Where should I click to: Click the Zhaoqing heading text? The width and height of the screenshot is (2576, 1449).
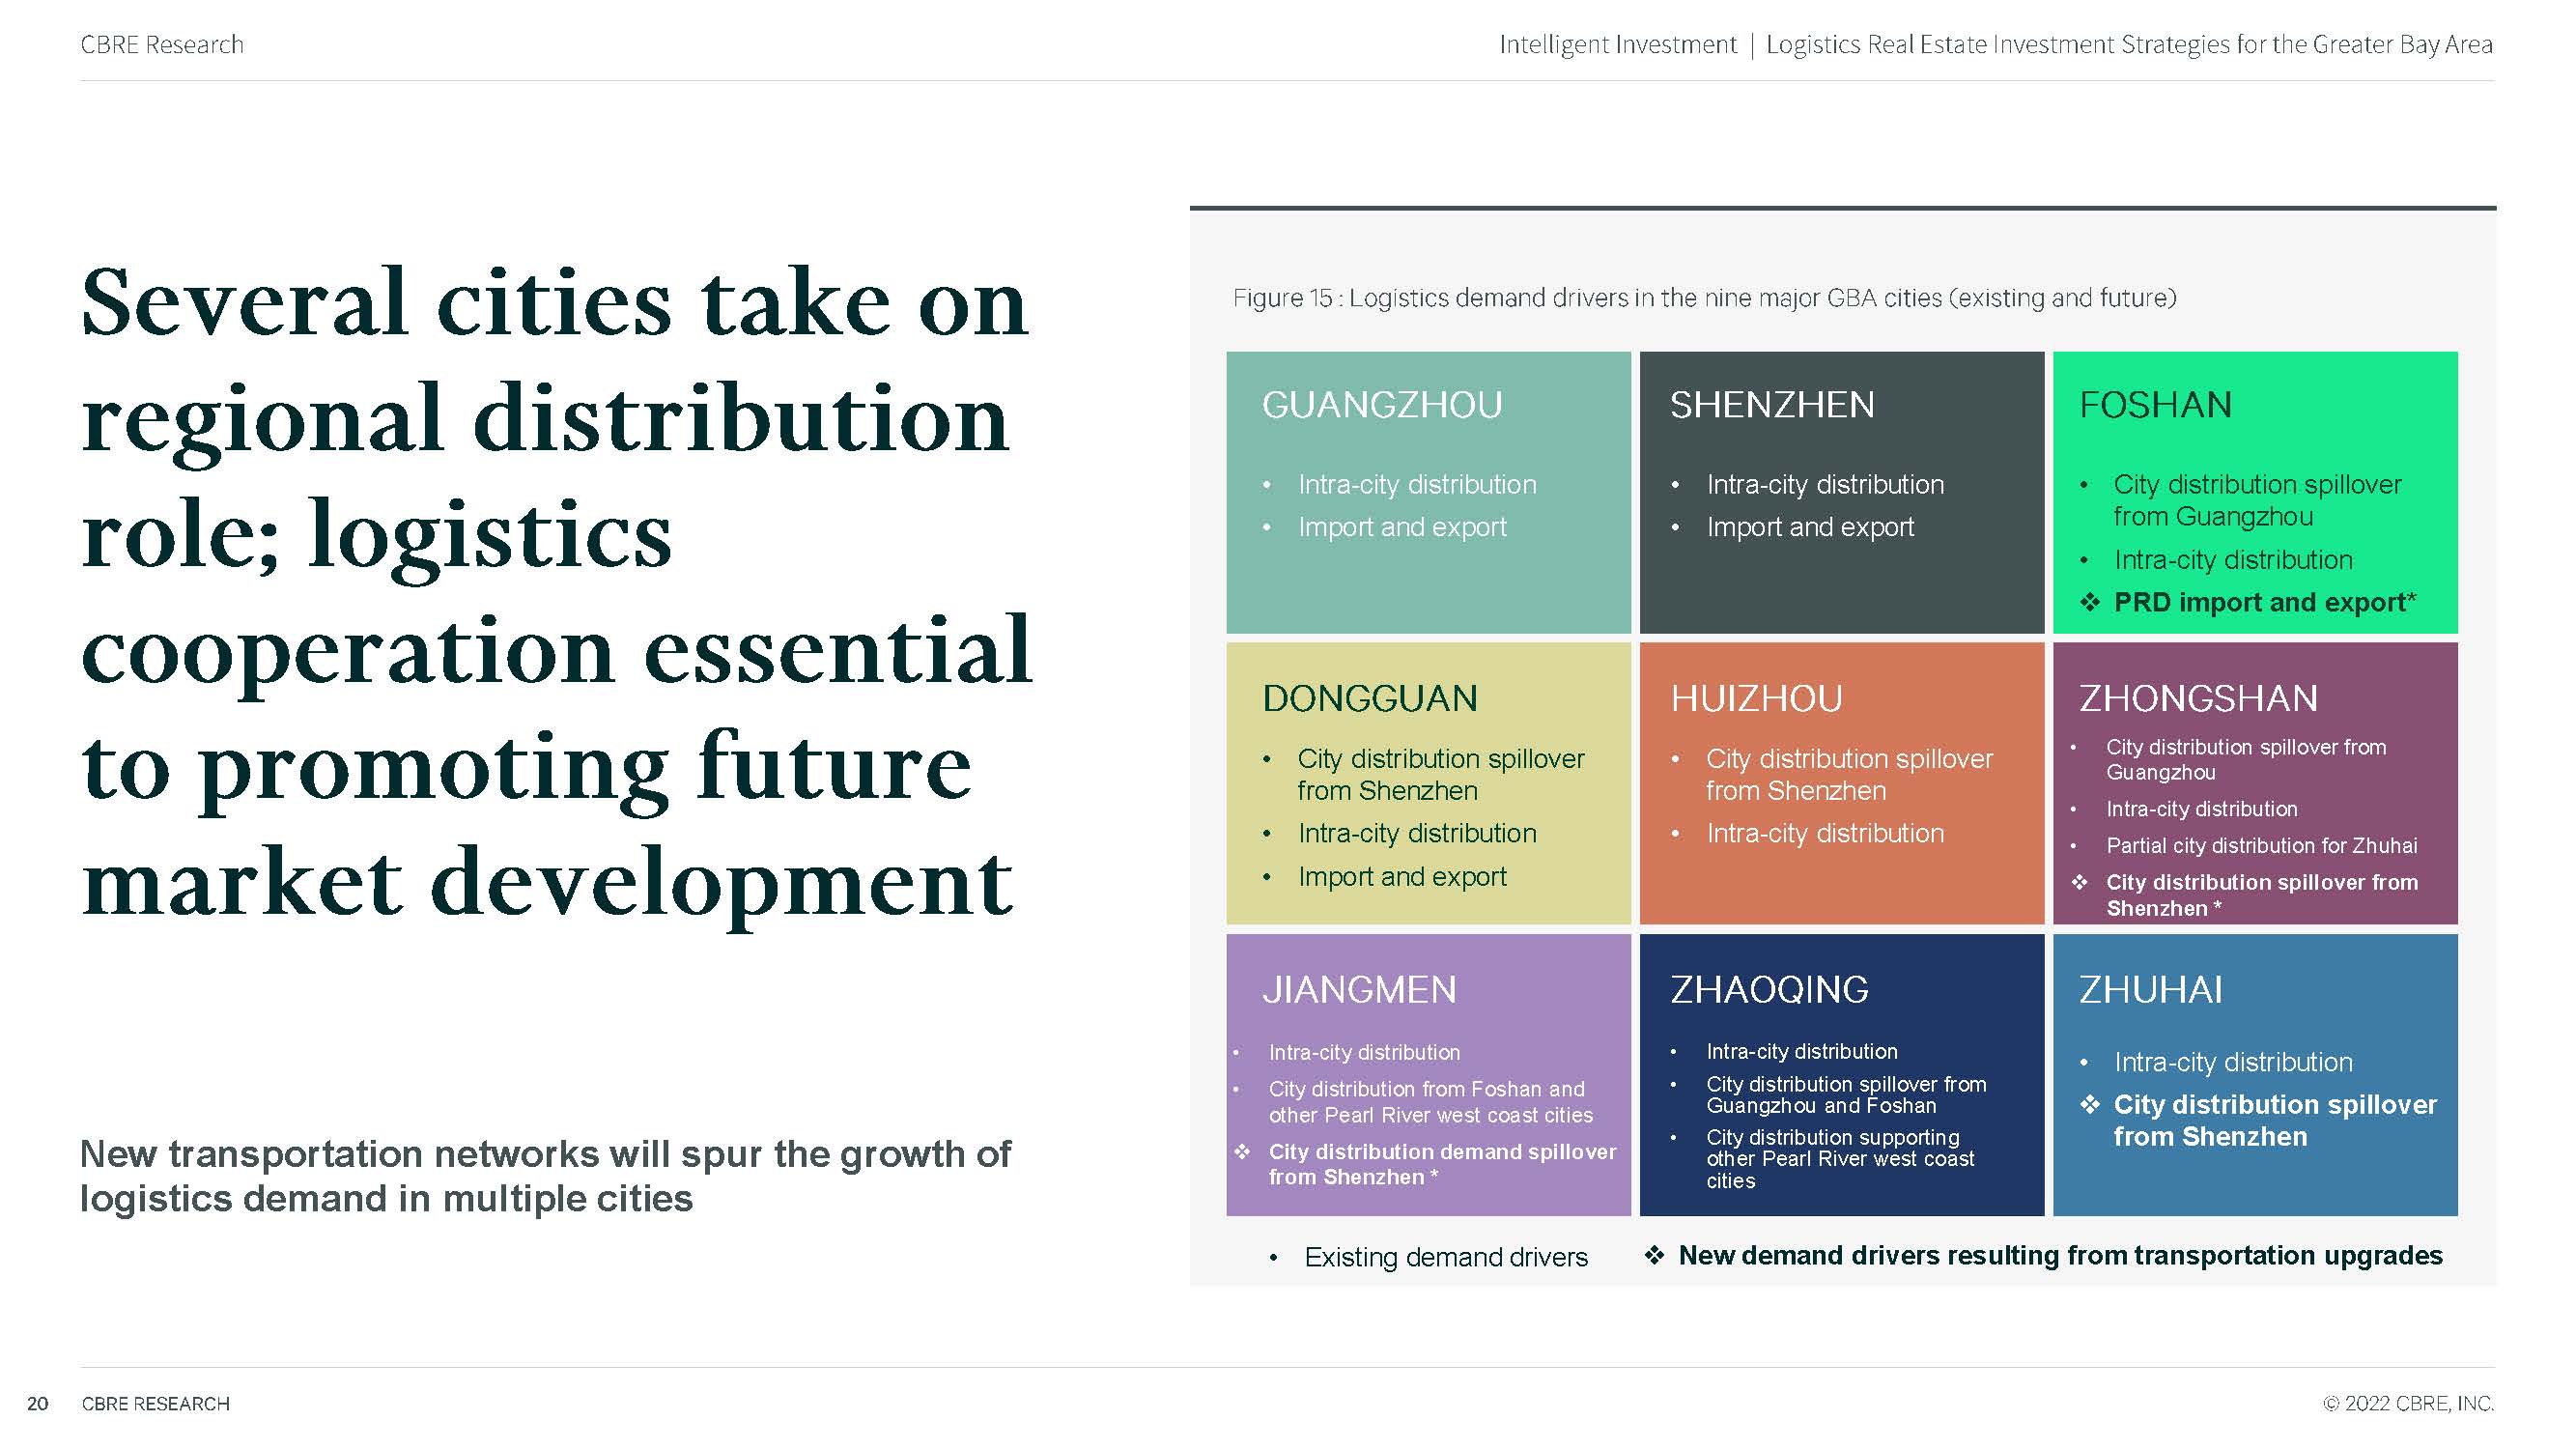click(1769, 989)
